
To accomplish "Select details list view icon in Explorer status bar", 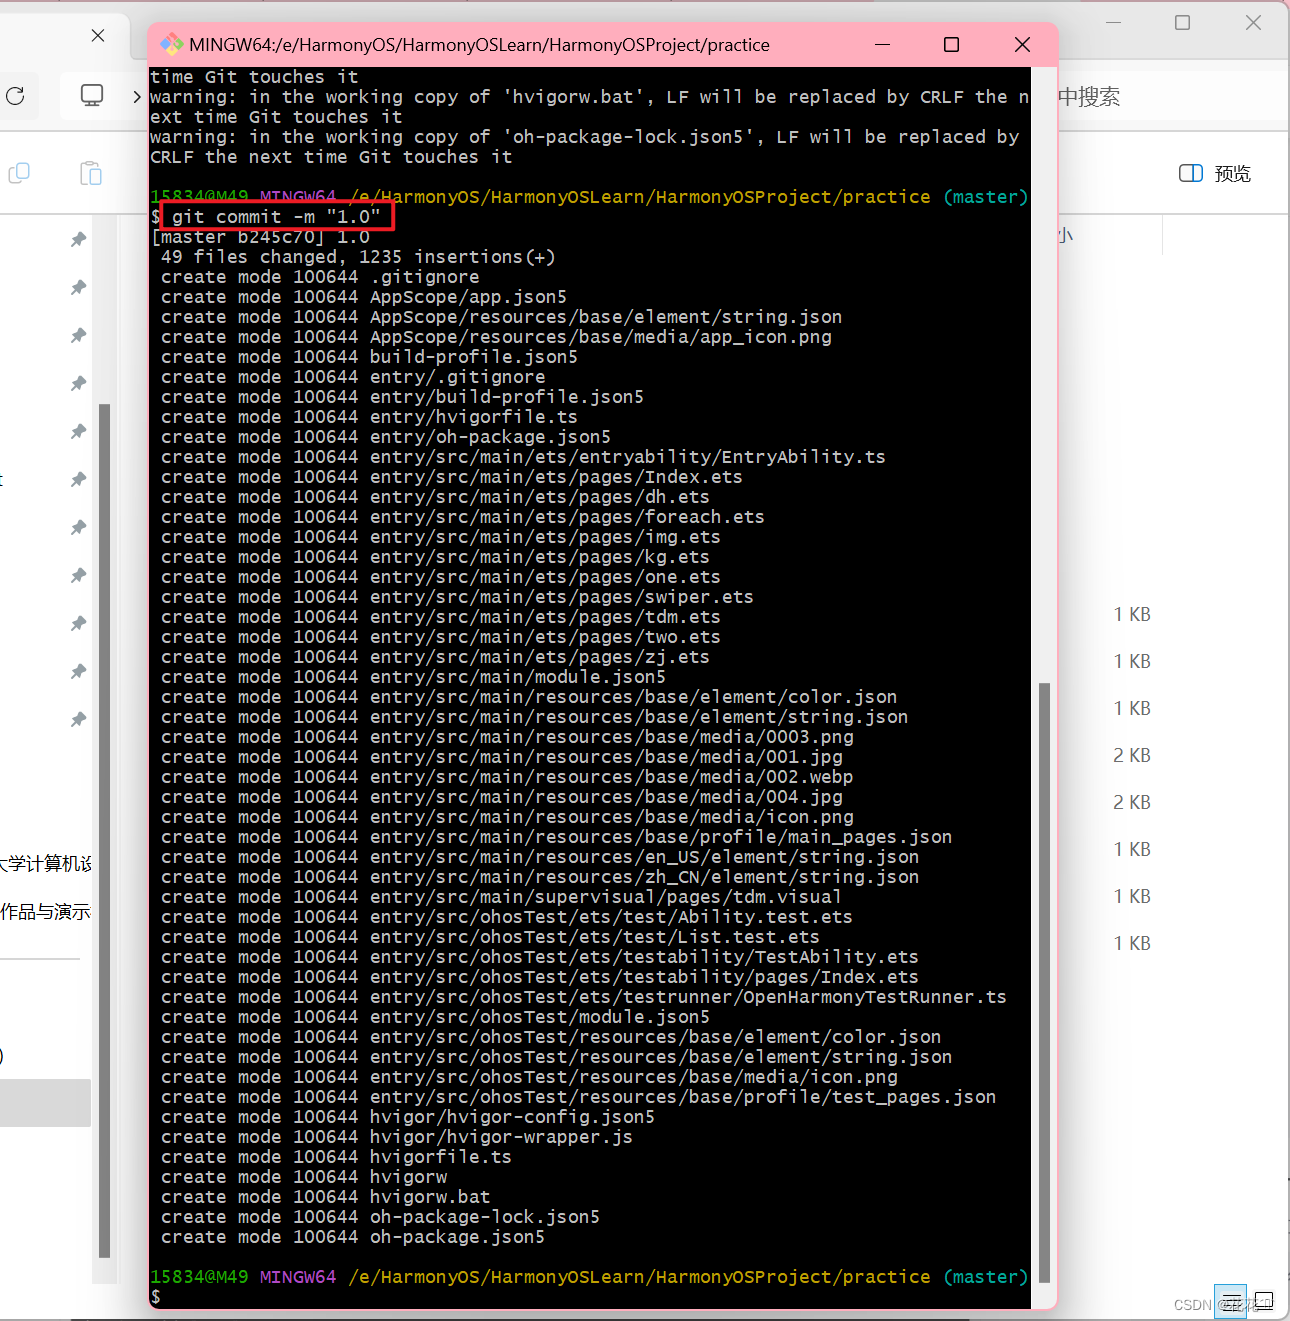I will pyautogui.click(x=1230, y=1301).
